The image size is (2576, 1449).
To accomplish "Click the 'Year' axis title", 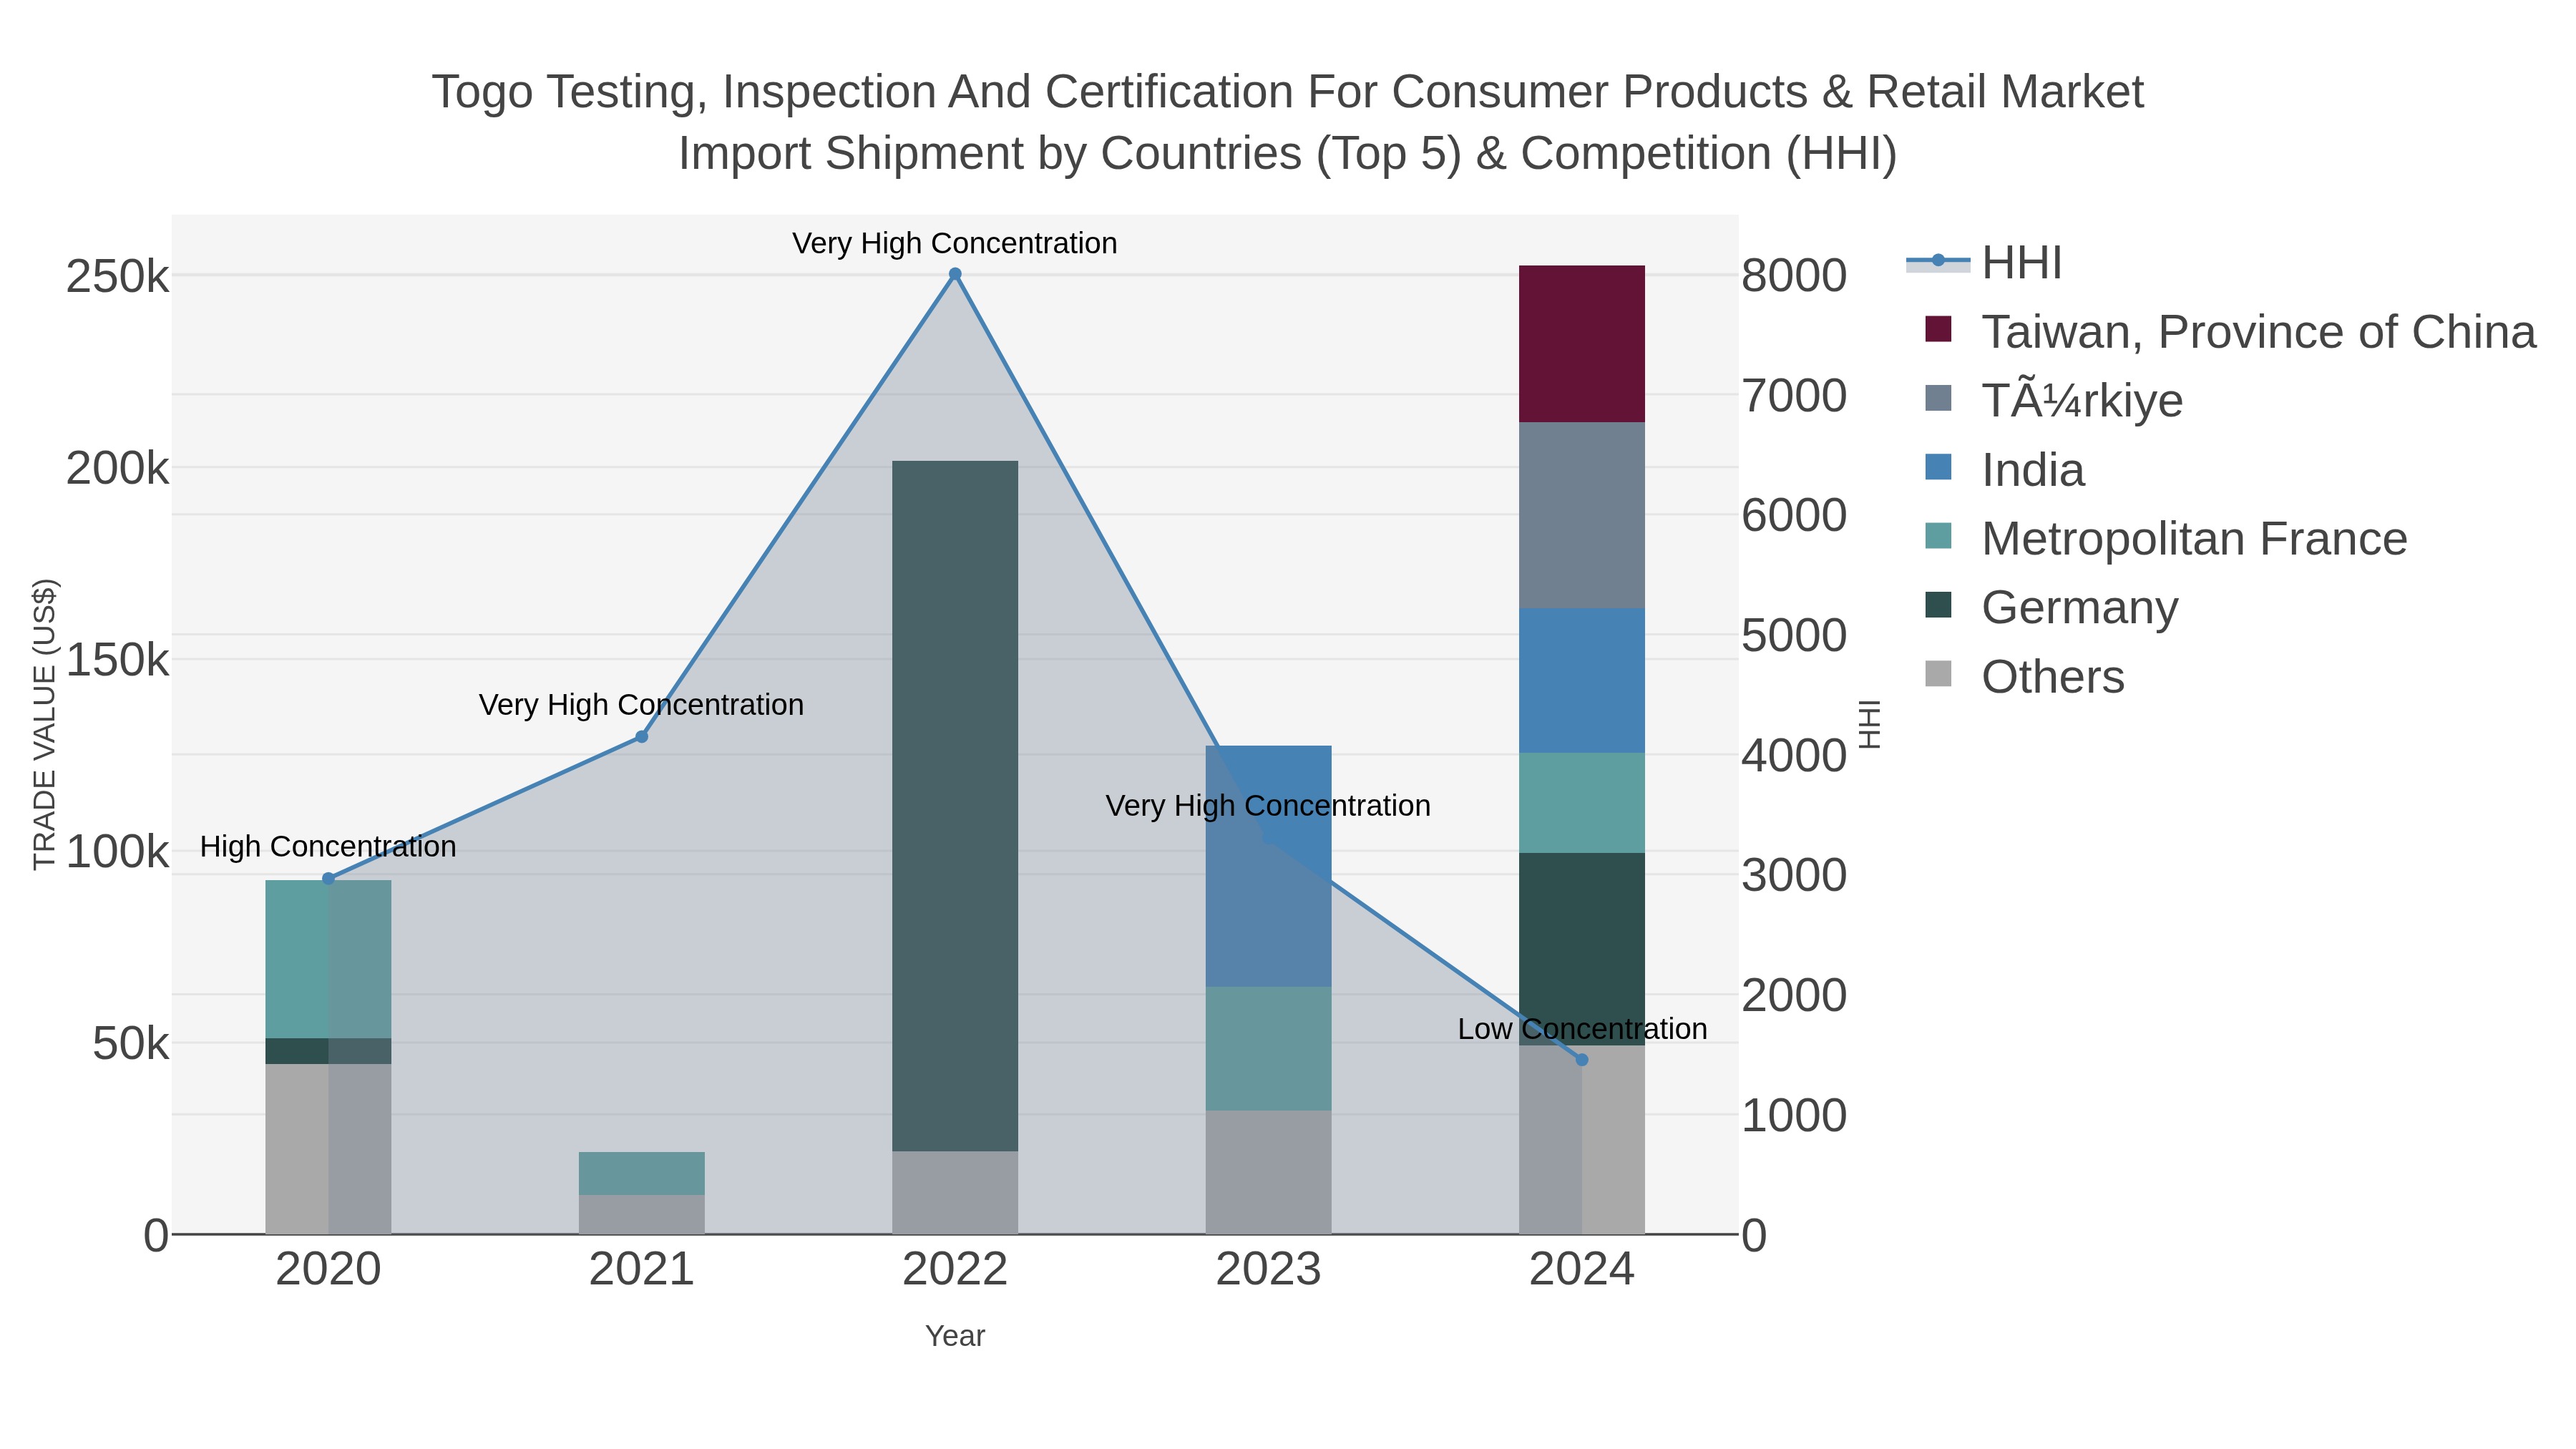I will click(x=955, y=1336).
